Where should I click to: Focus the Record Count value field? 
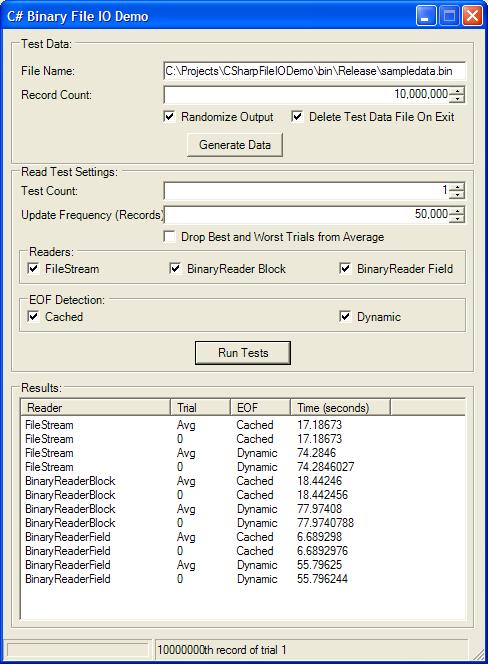(x=307, y=94)
